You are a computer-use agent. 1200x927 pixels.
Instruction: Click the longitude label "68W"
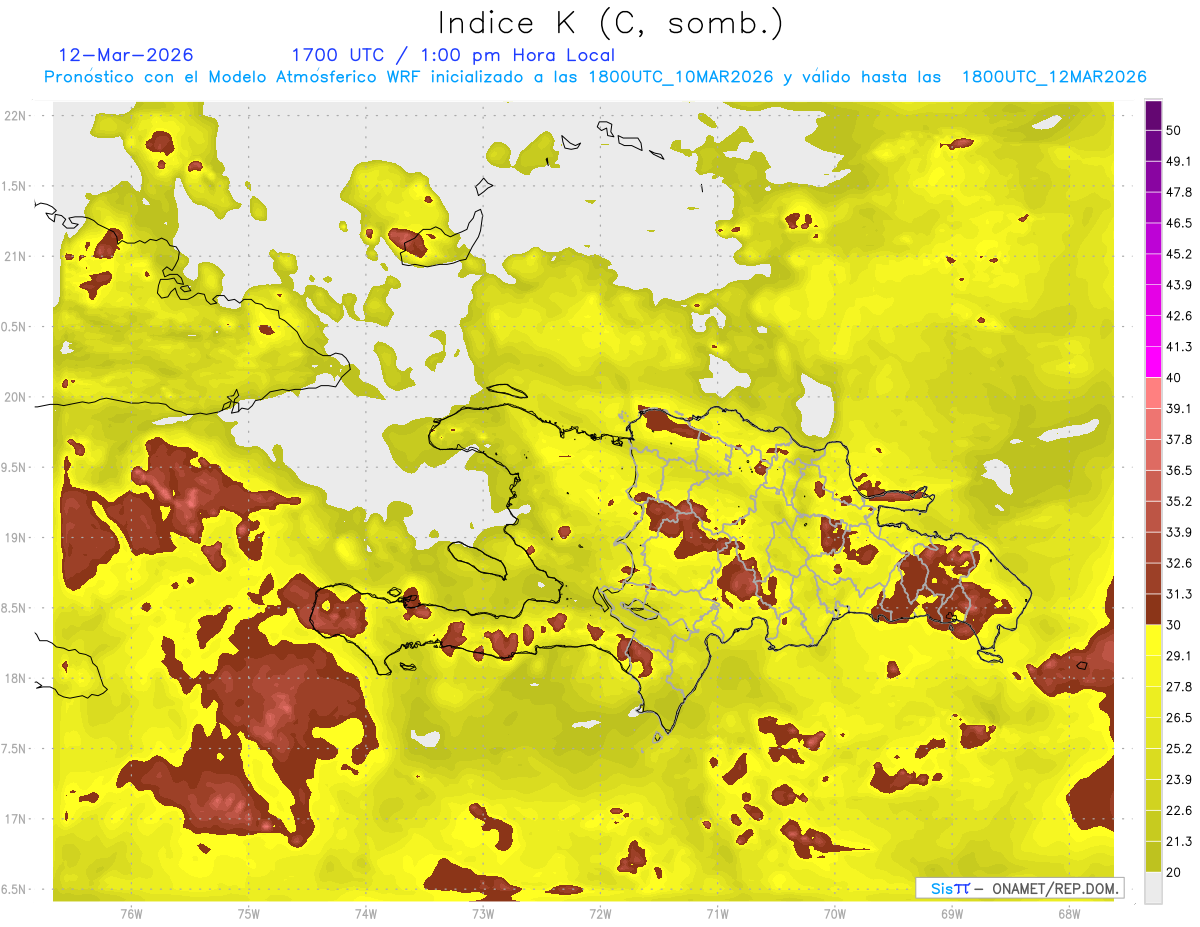[1068, 913]
